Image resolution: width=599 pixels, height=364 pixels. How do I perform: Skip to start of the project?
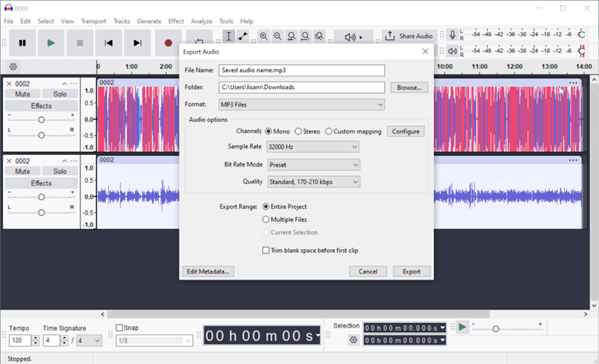click(109, 43)
